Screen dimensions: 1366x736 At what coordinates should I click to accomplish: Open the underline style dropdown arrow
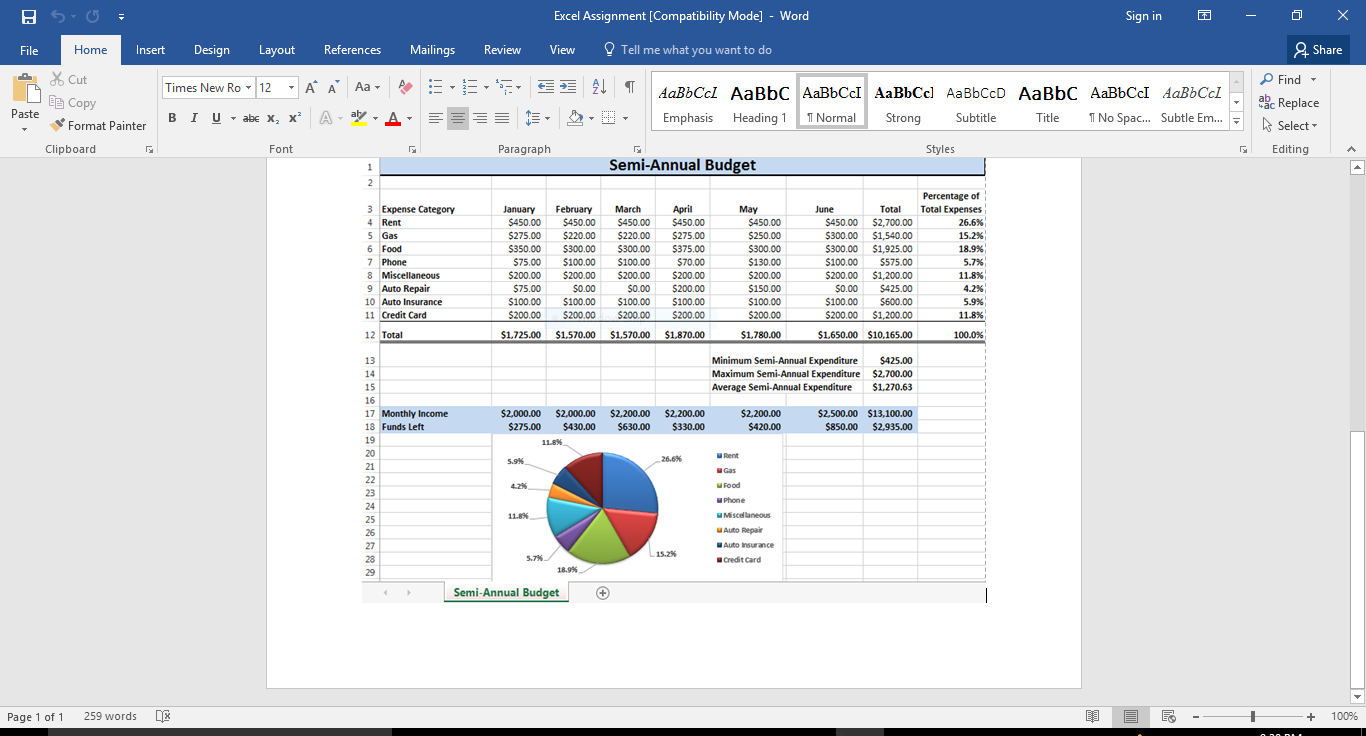pos(233,118)
